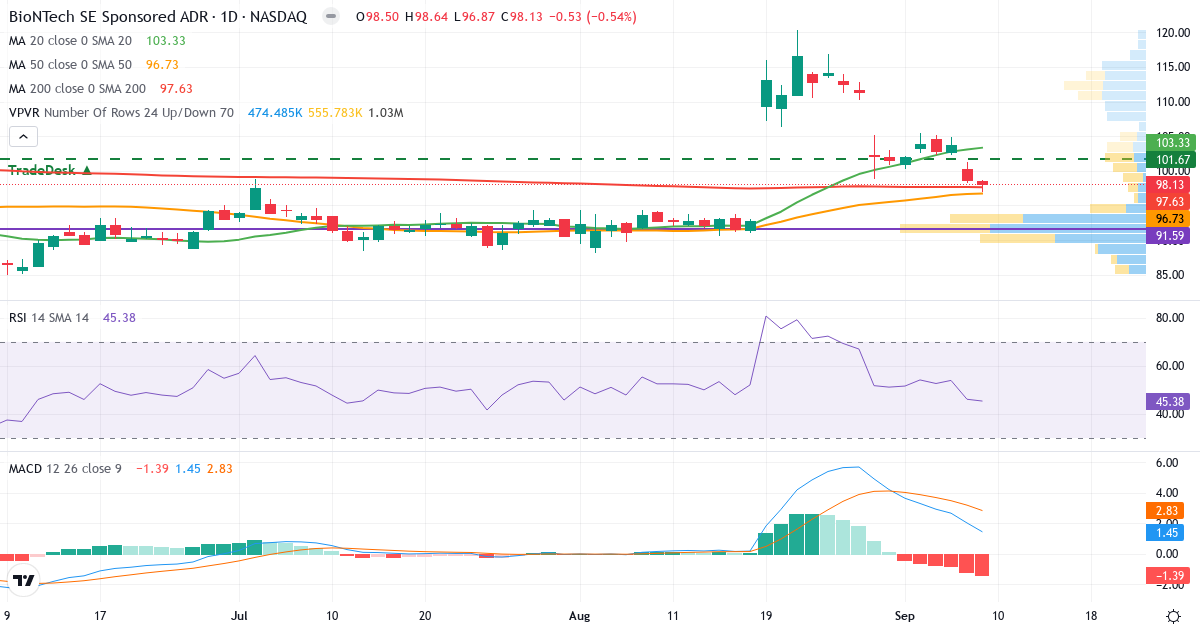Click the tall green candle near 120 high
Viewport: 1200px width, 630px height.
point(797,75)
